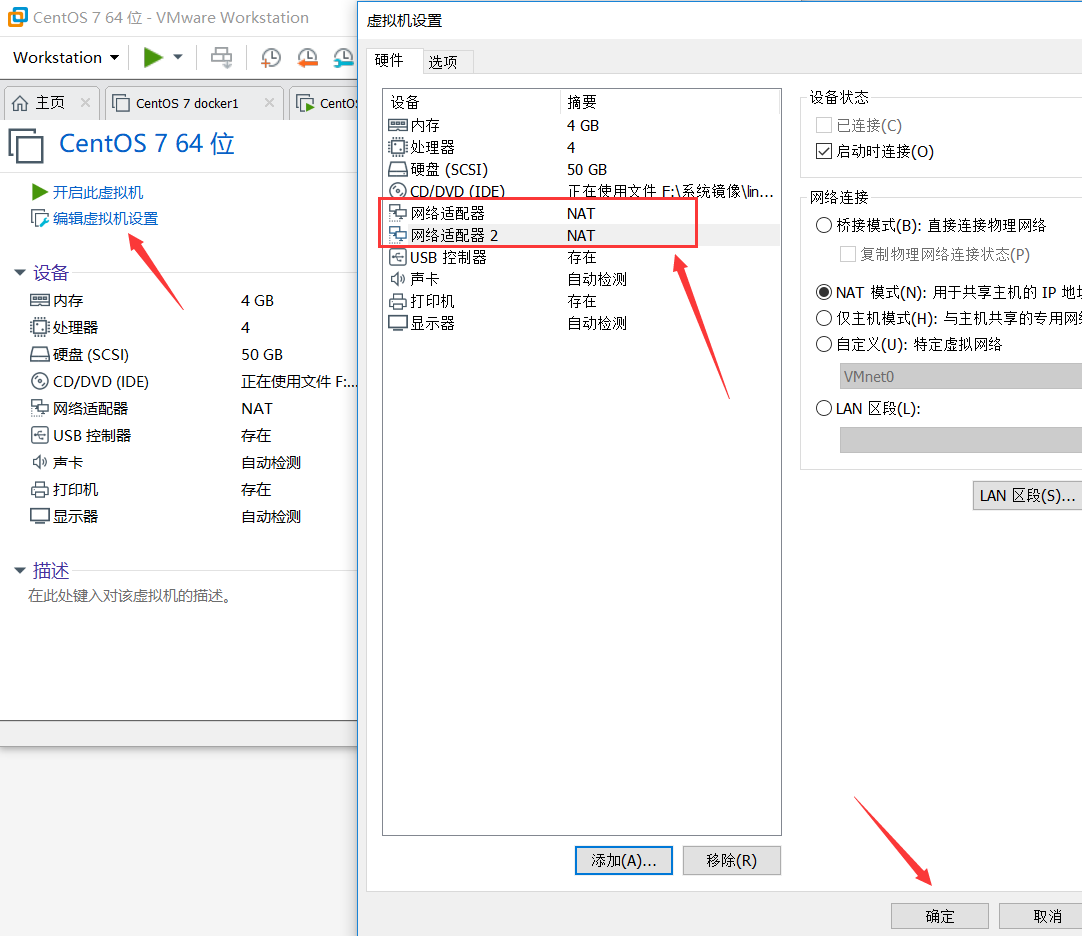Click Send Ctrl+Alt+Del toolbar icon
The image size is (1082, 936).
(222, 57)
